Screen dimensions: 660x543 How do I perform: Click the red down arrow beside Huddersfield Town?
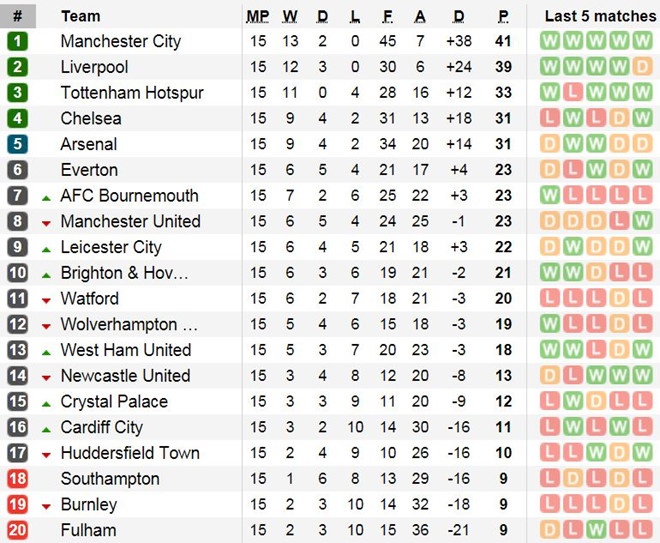[46, 455]
